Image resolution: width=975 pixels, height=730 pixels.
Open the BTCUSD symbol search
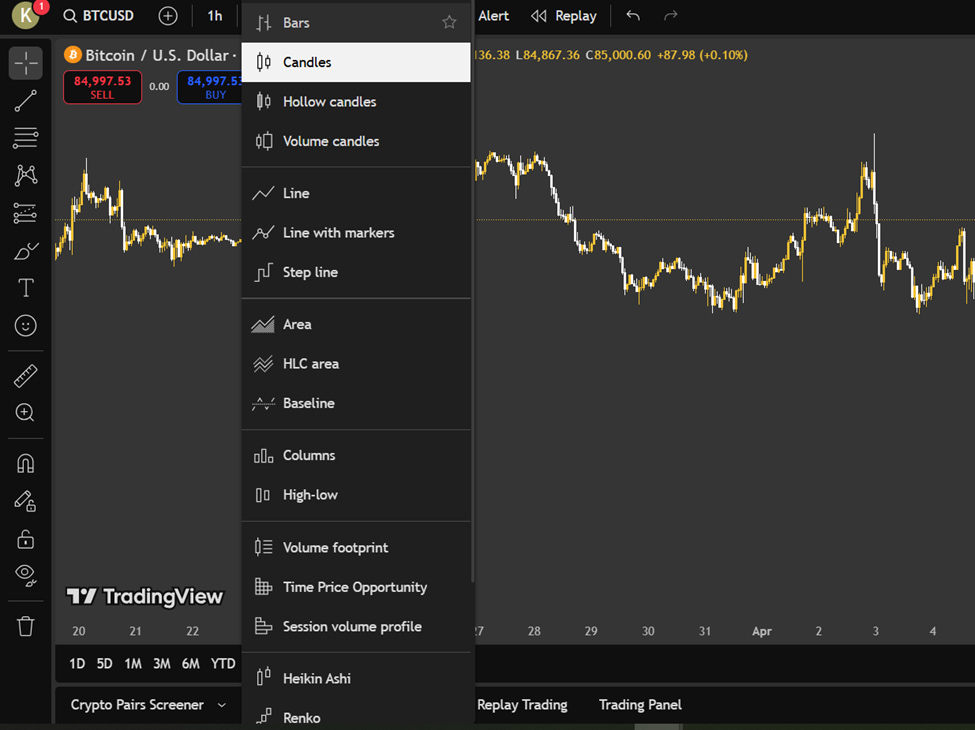[x=99, y=16]
